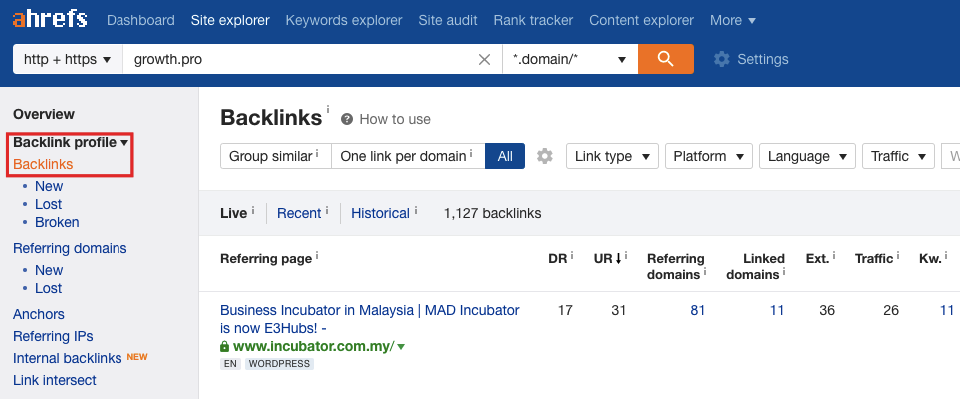Click the ahrefs logo
Image resolution: width=960 pixels, height=399 pixels.
click(x=50, y=20)
